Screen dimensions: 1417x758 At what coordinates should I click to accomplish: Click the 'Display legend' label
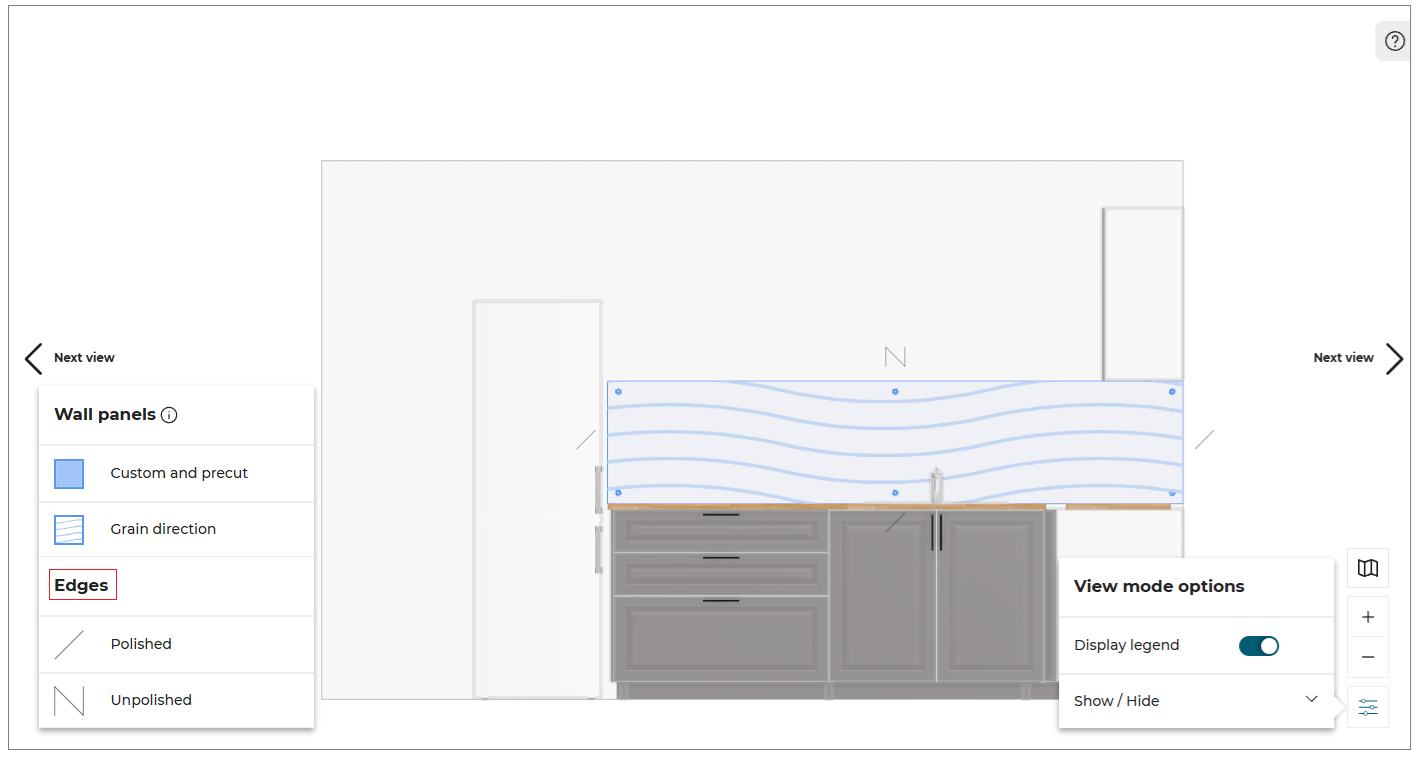click(x=1126, y=645)
